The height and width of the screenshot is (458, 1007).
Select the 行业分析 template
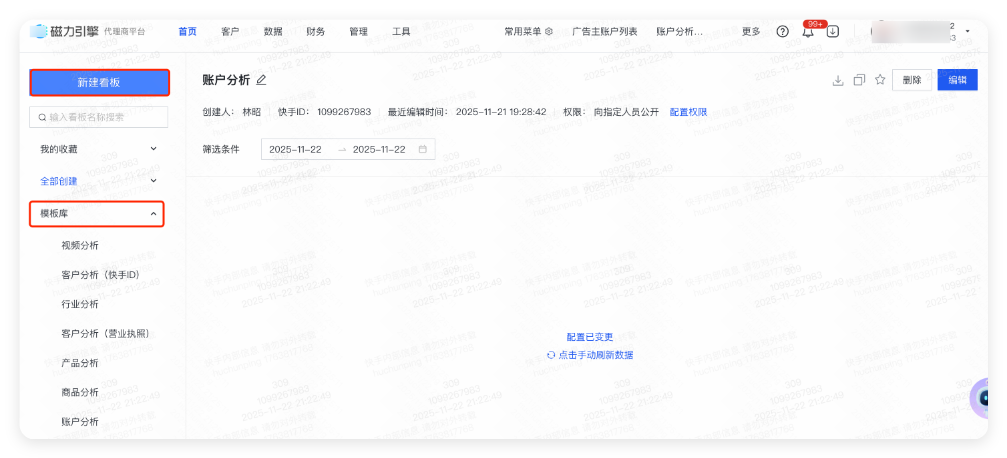(80, 304)
